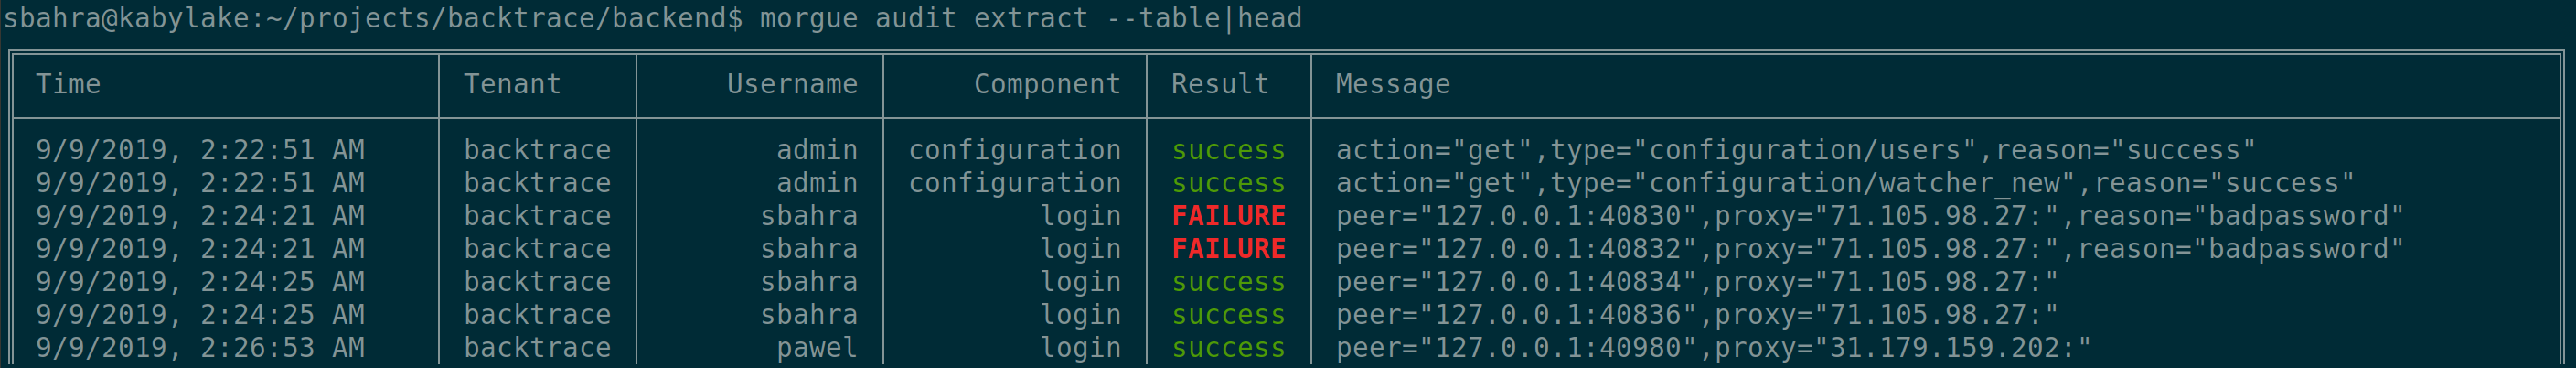Click the "morgue audit extract" command text
Viewport: 2576px width, 368px height.
tap(923, 18)
